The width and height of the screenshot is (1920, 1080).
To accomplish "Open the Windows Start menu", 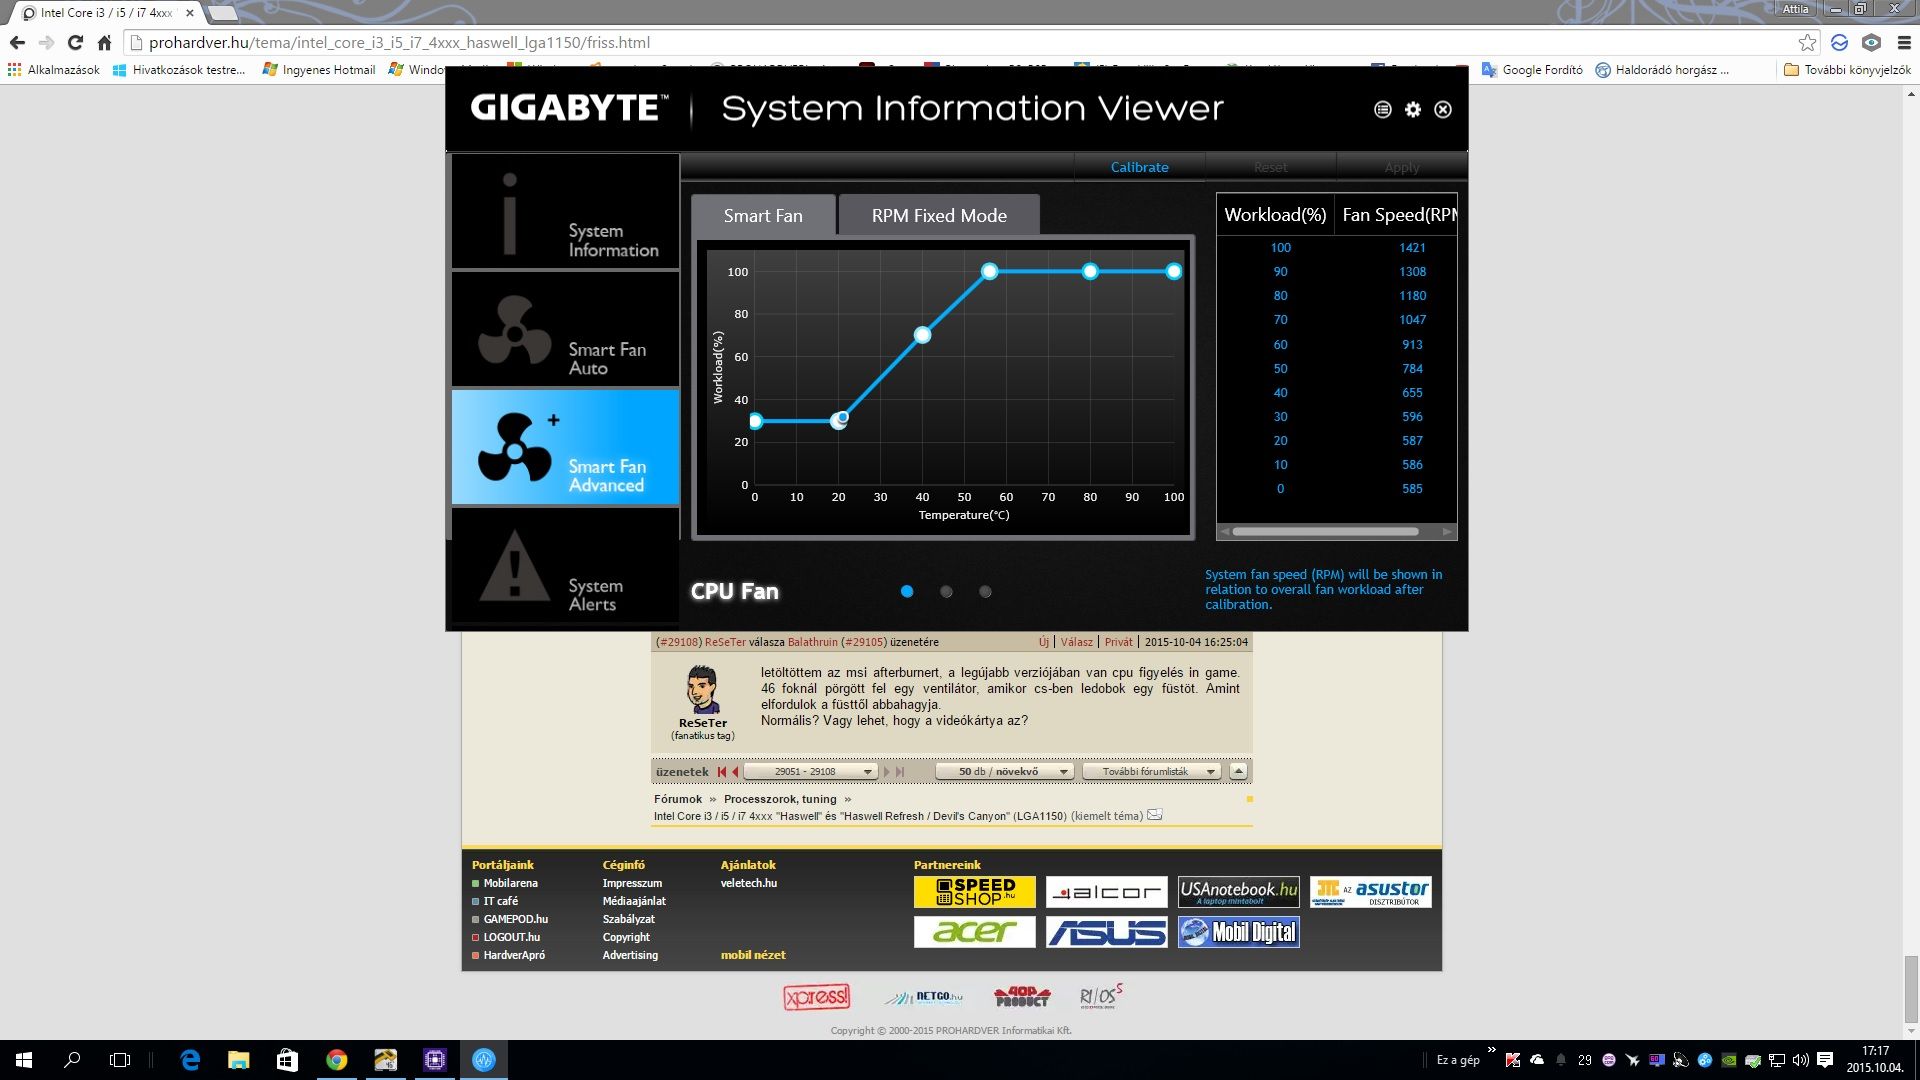I will click(24, 1060).
